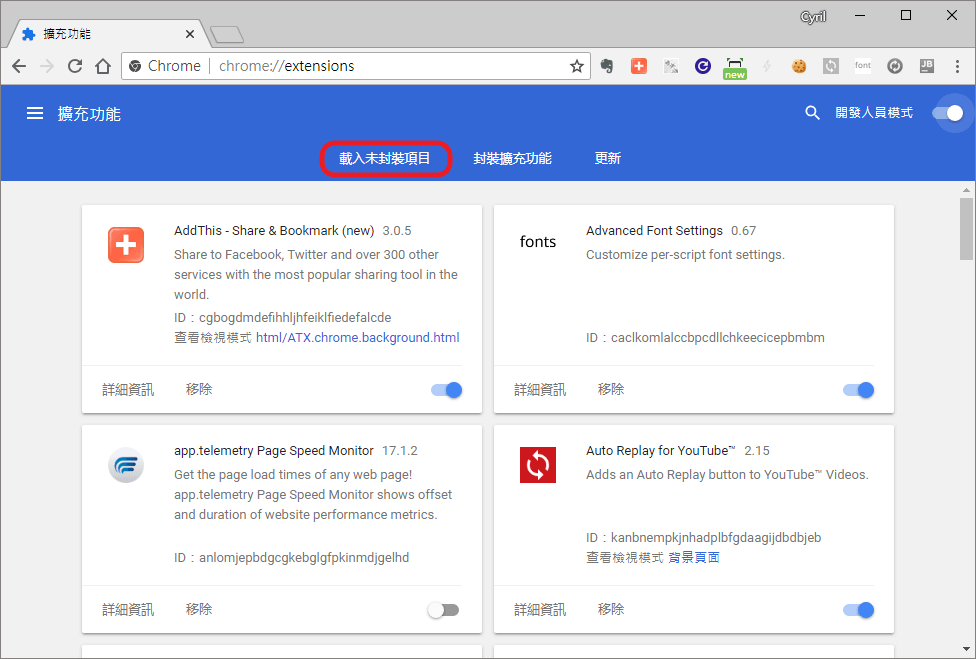Screen dimensions: 976x659
Task: Enable the app.telemetry Page Speed Monitor toggle
Action: [443, 610]
